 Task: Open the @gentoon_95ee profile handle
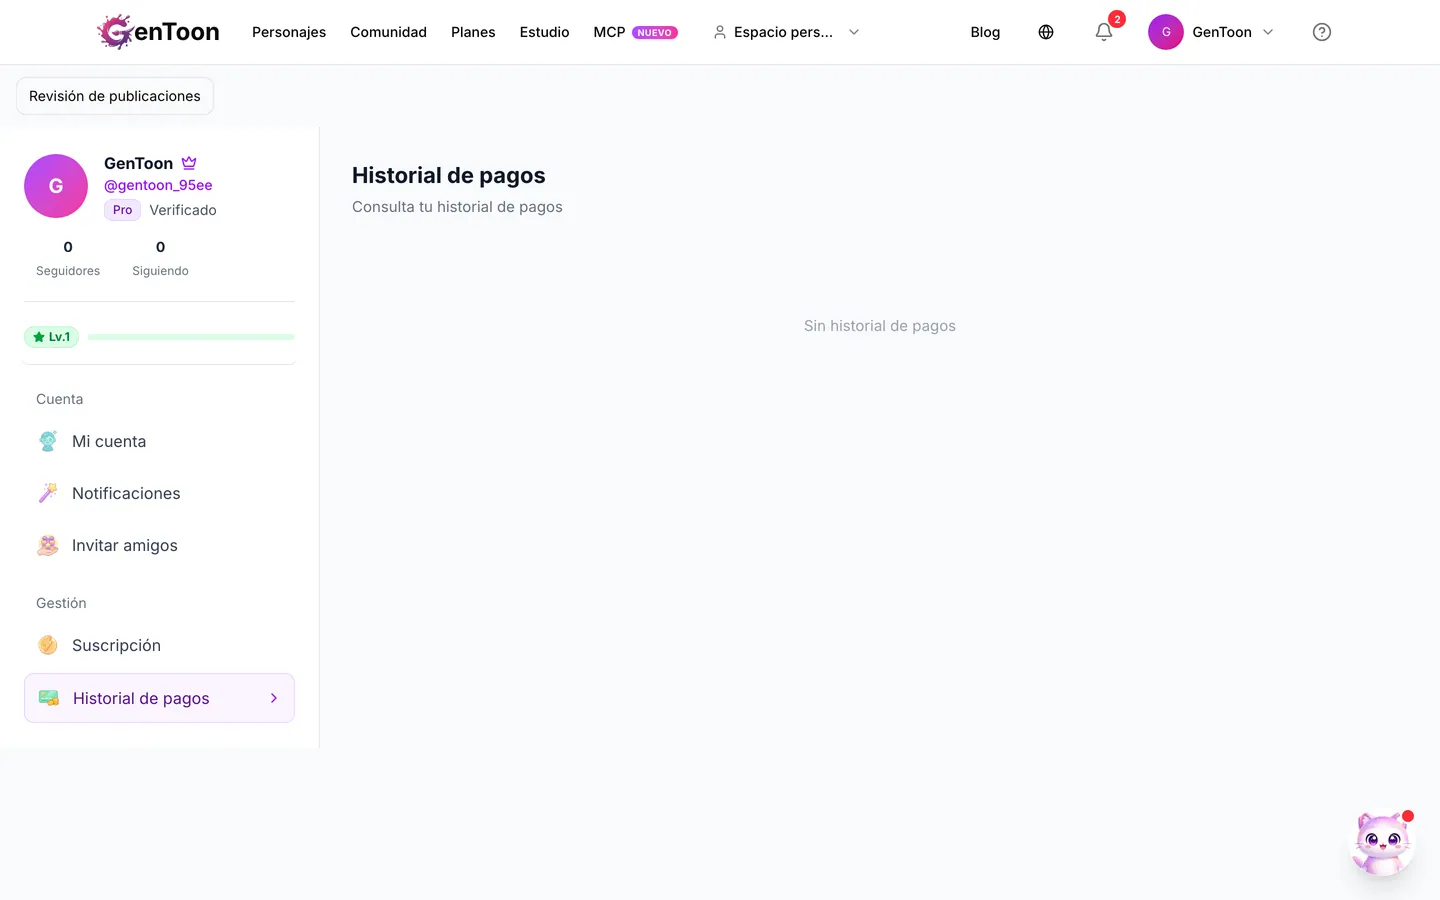pyautogui.click(x=158, y=185)
